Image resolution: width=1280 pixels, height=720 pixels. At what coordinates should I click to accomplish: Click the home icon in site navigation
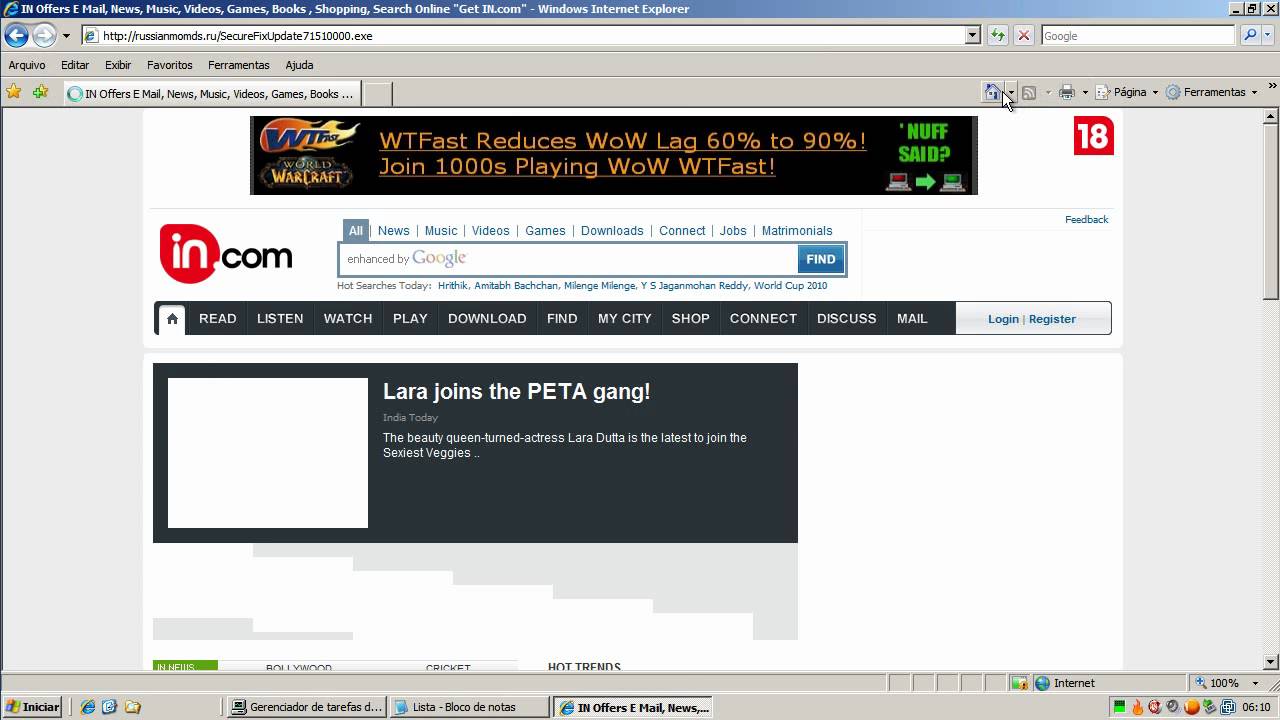click(172, 319)
